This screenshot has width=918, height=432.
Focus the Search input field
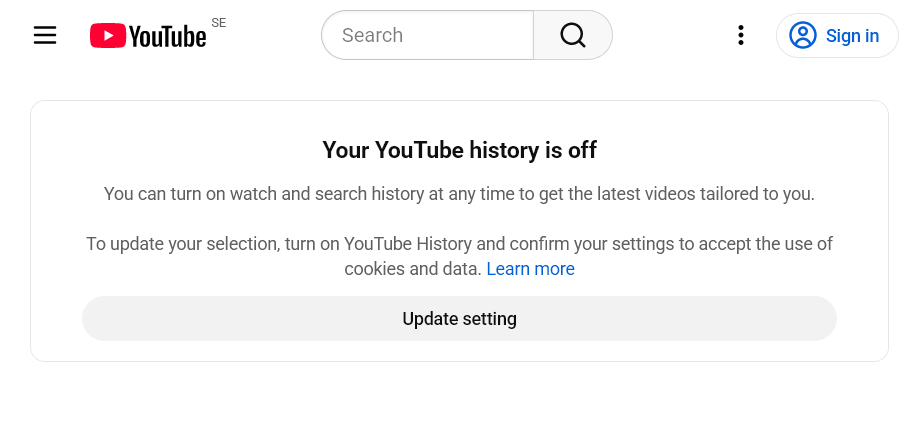430,35
